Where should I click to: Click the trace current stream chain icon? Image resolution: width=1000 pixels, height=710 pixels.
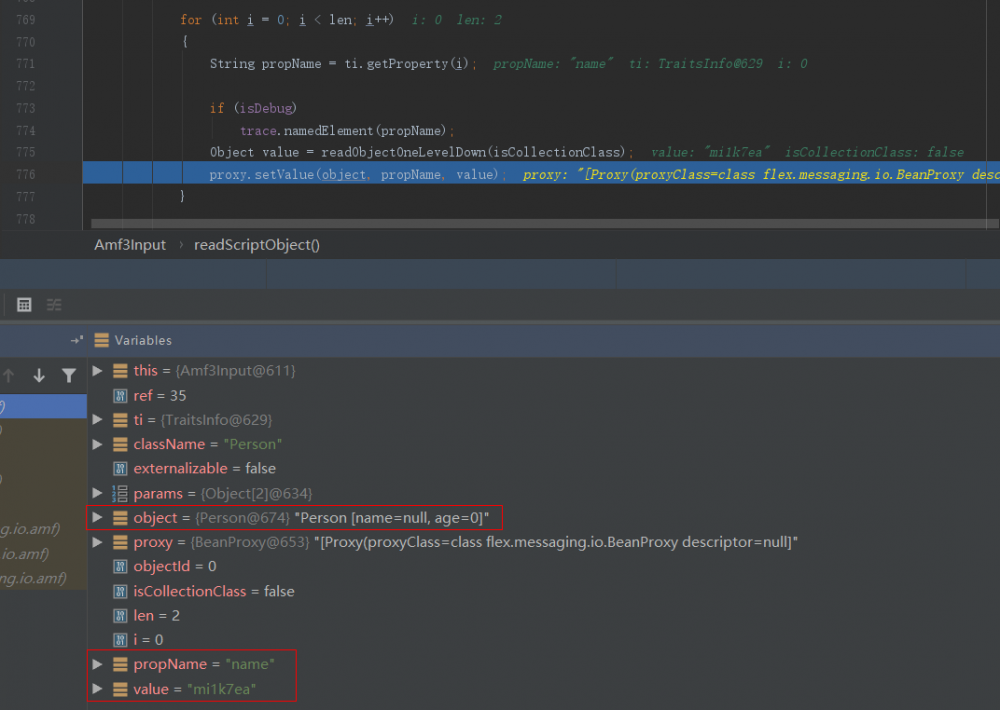[x=54, y=305]
